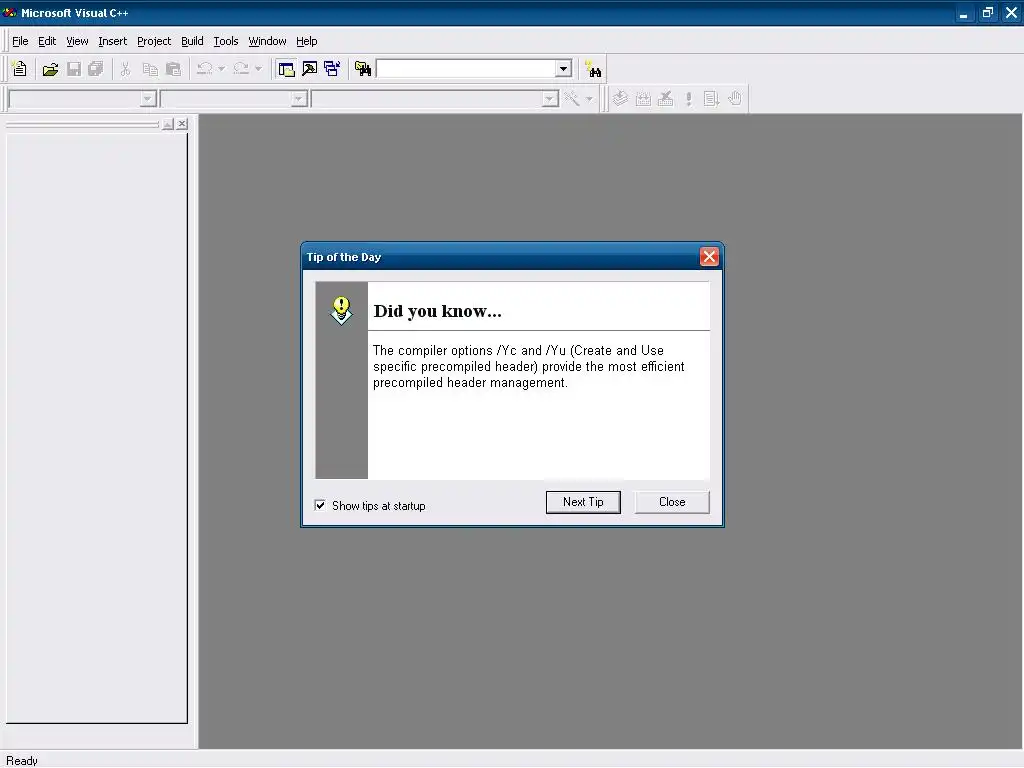This screenshot has width=1024, height=768.
Task: Open the Window menu
Action: point(267,41)
